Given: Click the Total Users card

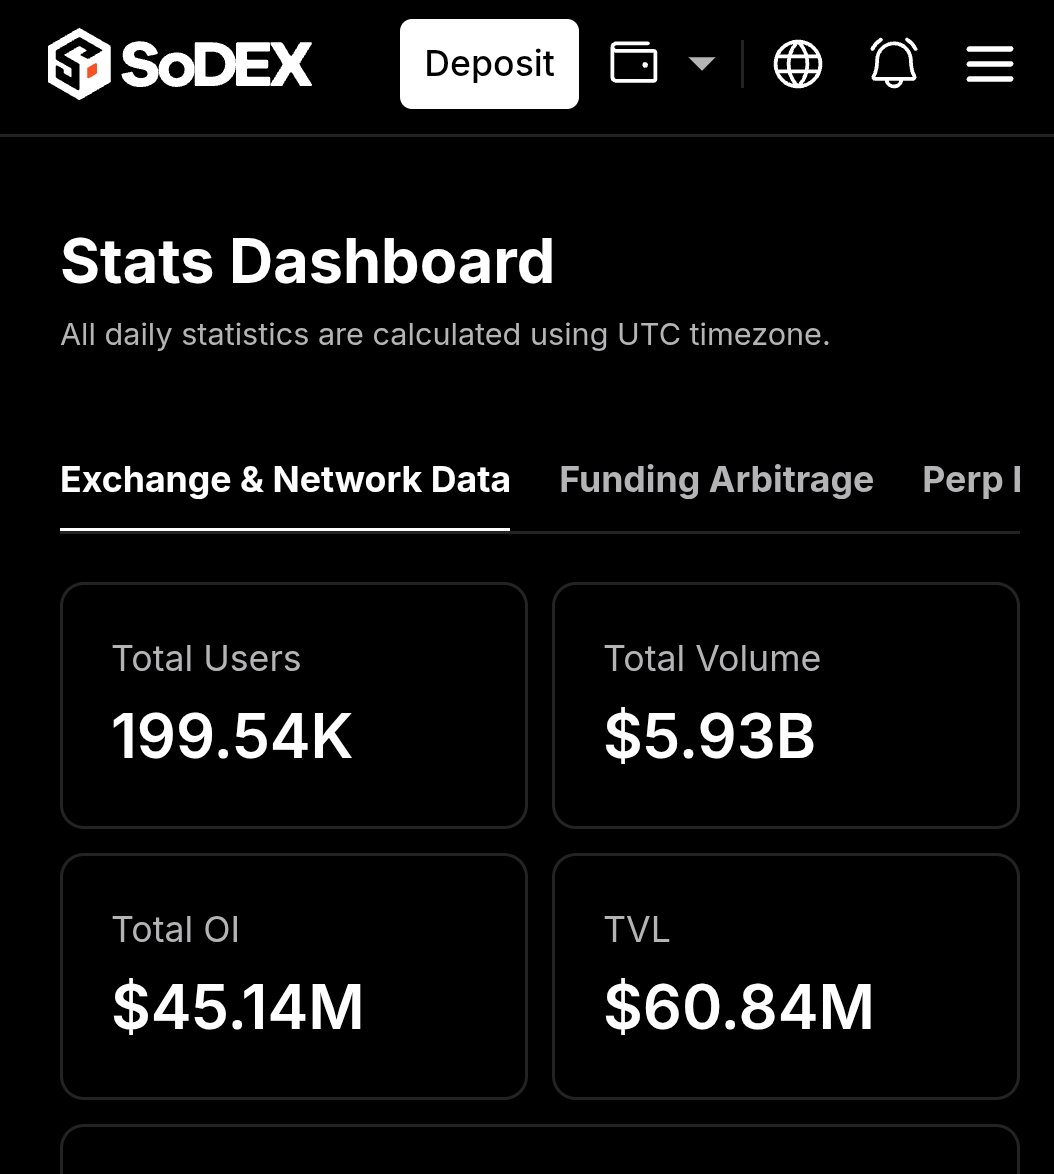Looking at the screenshot, I should [x=293, y=705].
